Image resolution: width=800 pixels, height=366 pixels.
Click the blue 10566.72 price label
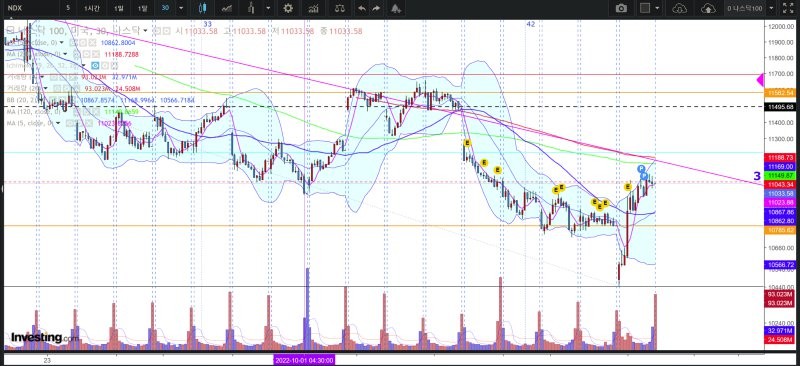780,264
